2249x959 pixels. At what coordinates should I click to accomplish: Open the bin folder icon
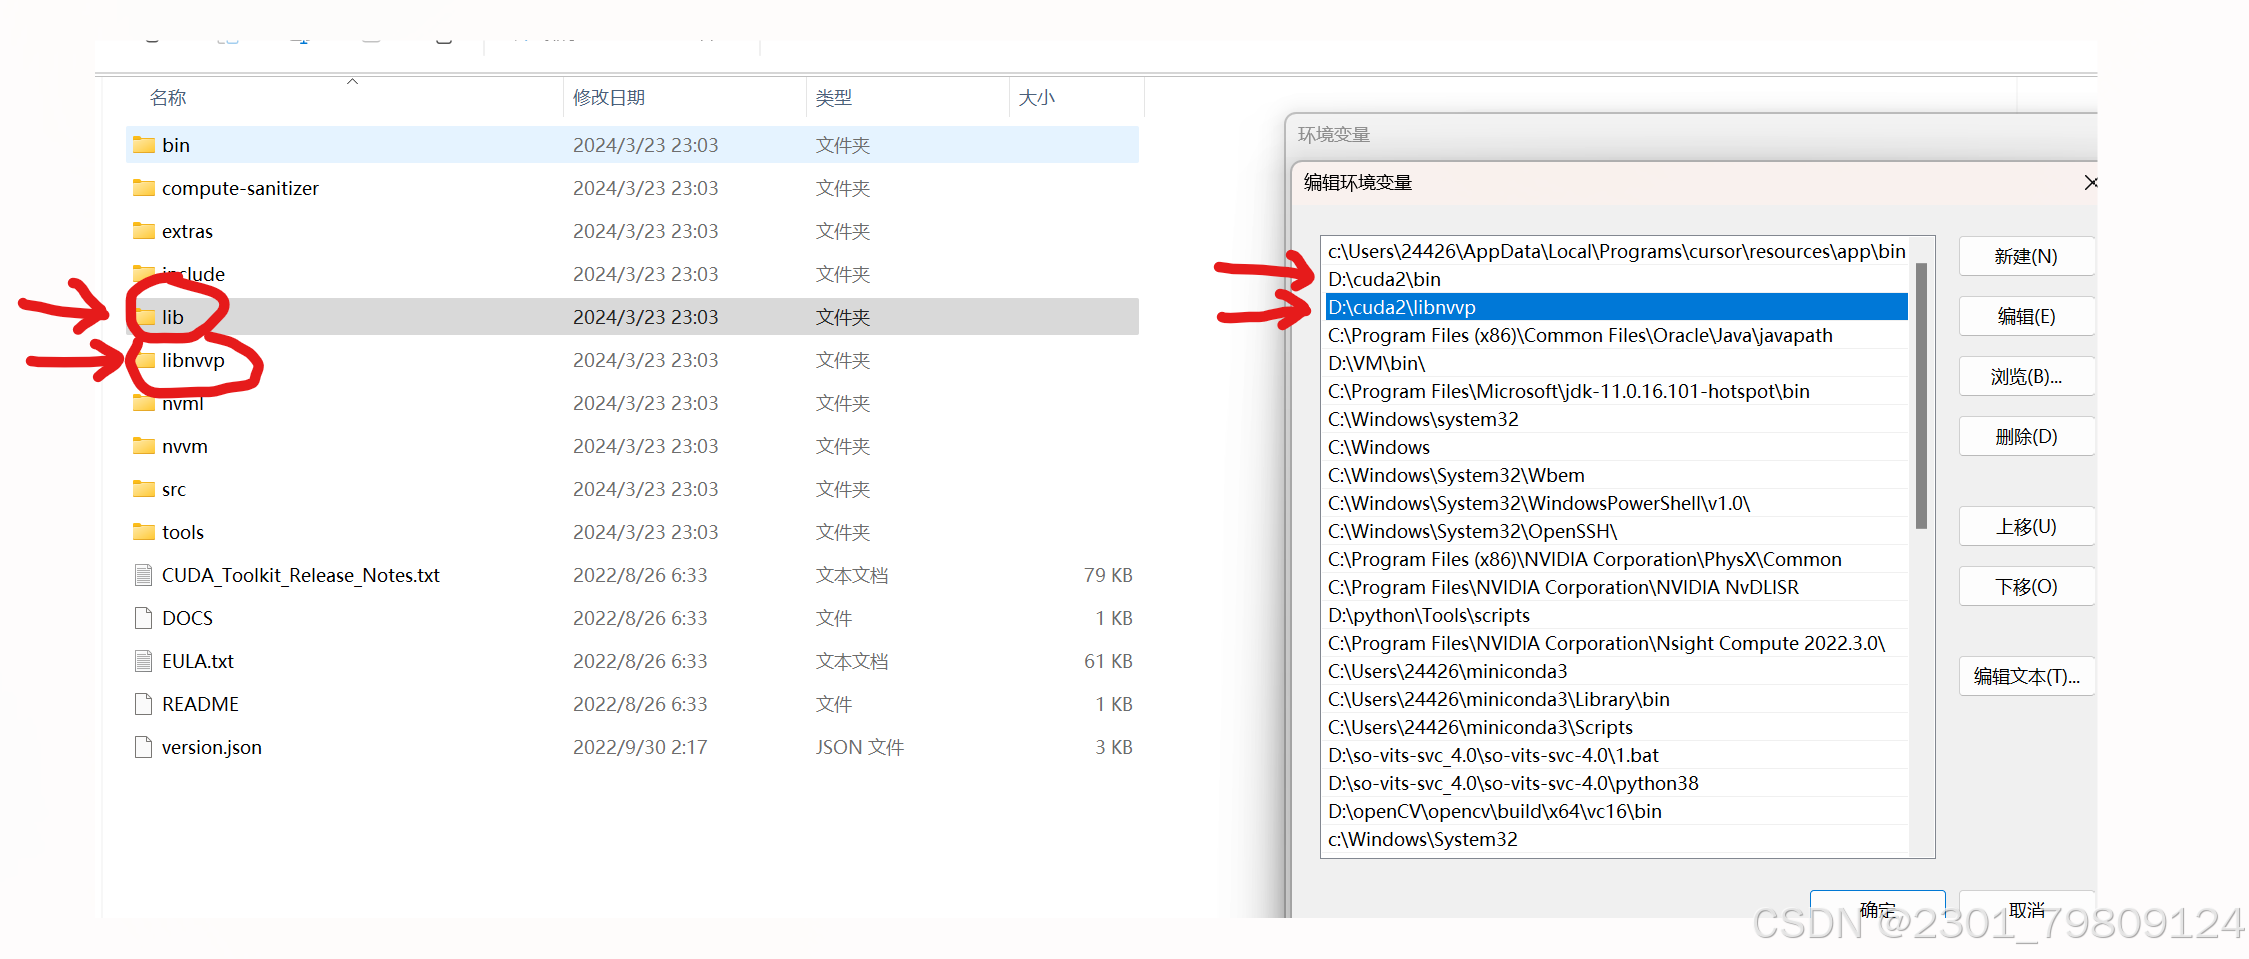pos(144,145)
